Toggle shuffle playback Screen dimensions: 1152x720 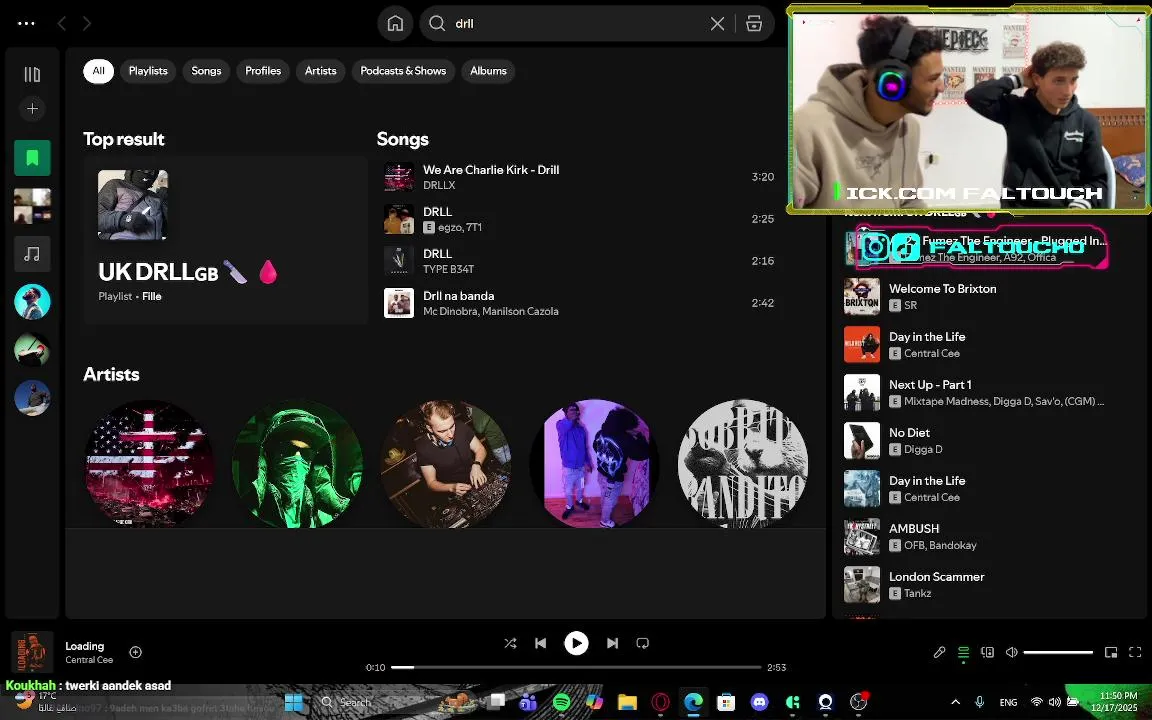click(510, 644)
